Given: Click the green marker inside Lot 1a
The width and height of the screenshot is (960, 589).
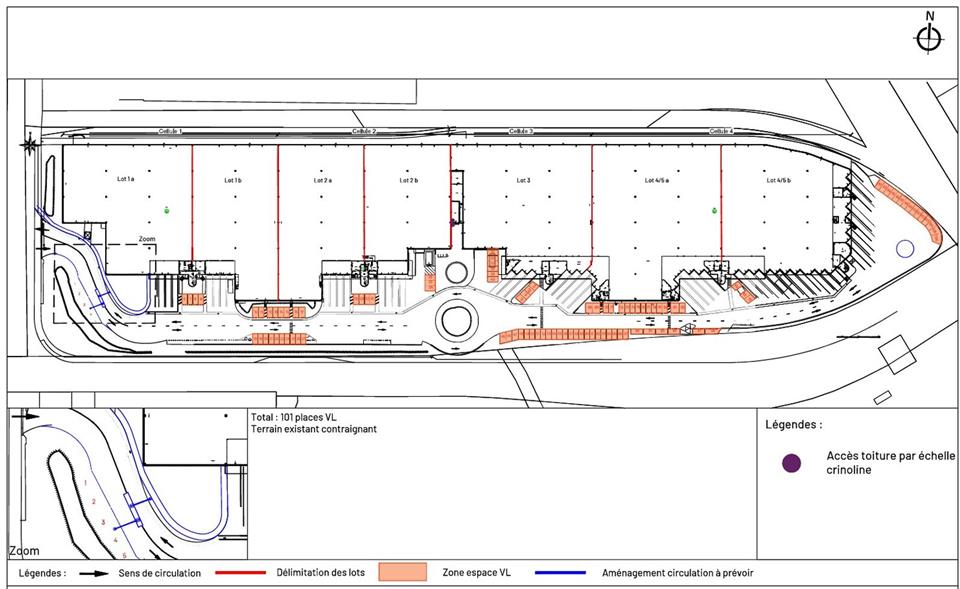Looking at the screenshot, I should click(x=167, y=211).
